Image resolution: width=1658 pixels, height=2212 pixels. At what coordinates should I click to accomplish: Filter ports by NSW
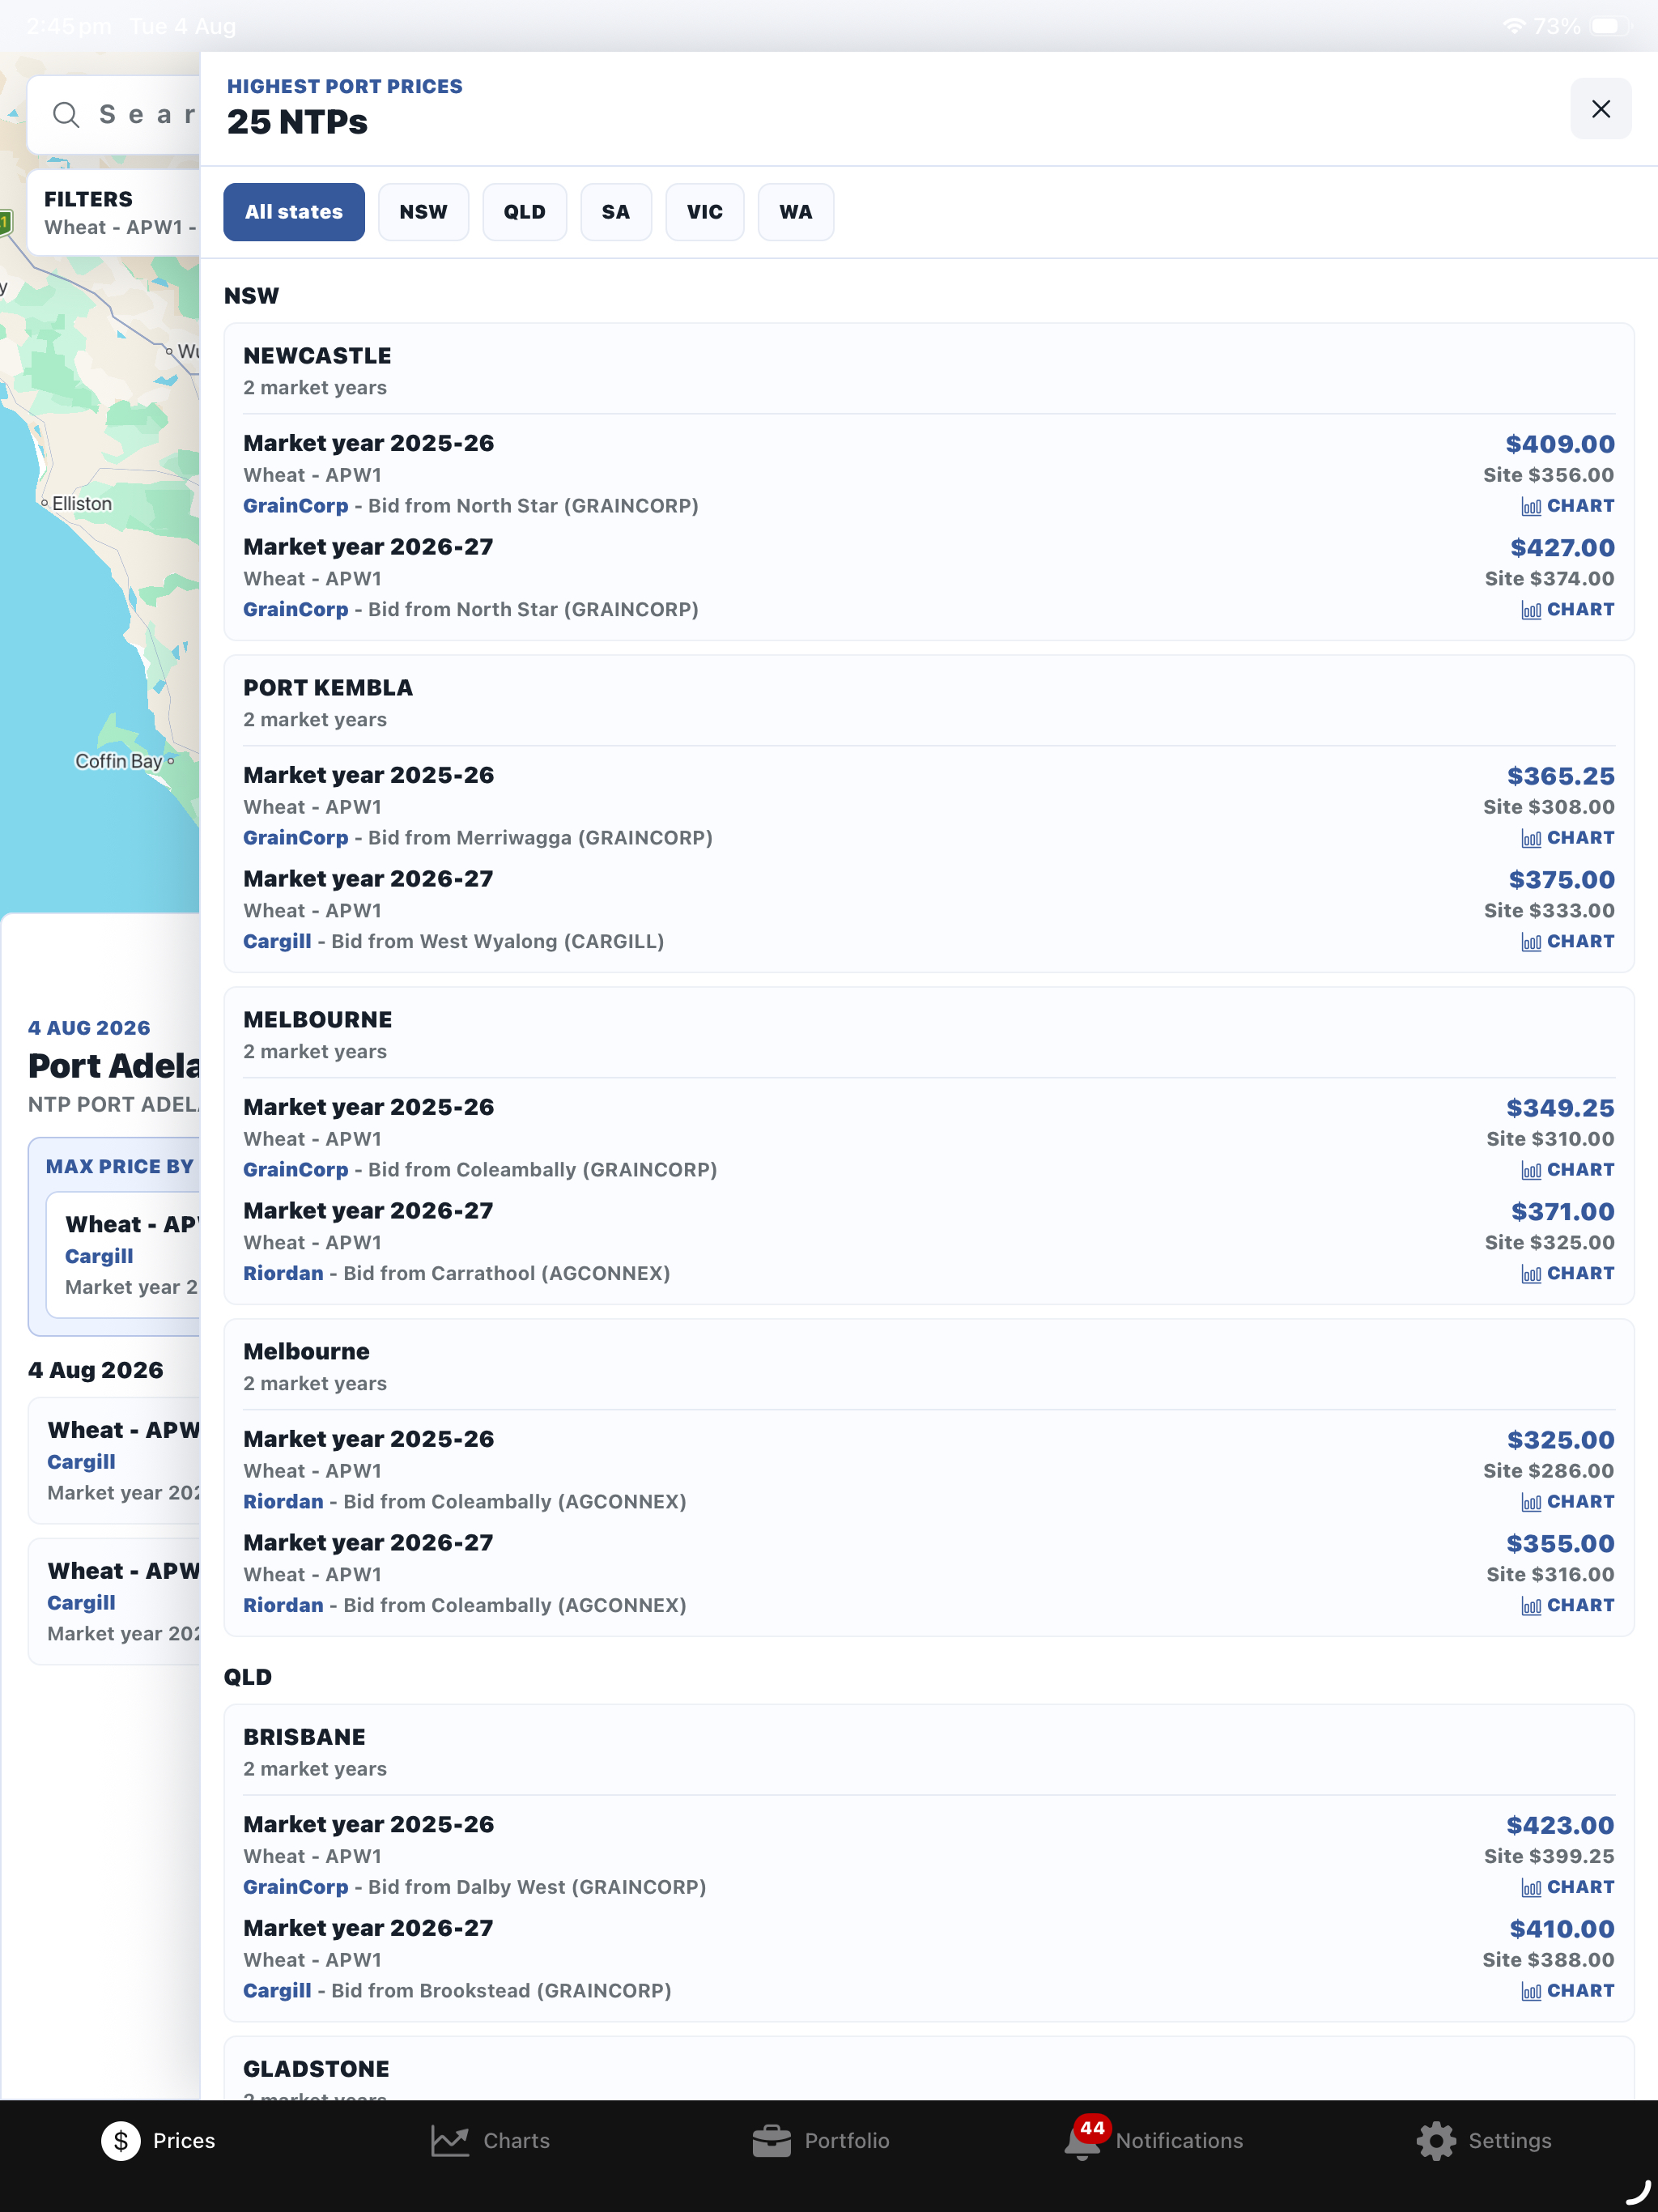click(423, 212)
